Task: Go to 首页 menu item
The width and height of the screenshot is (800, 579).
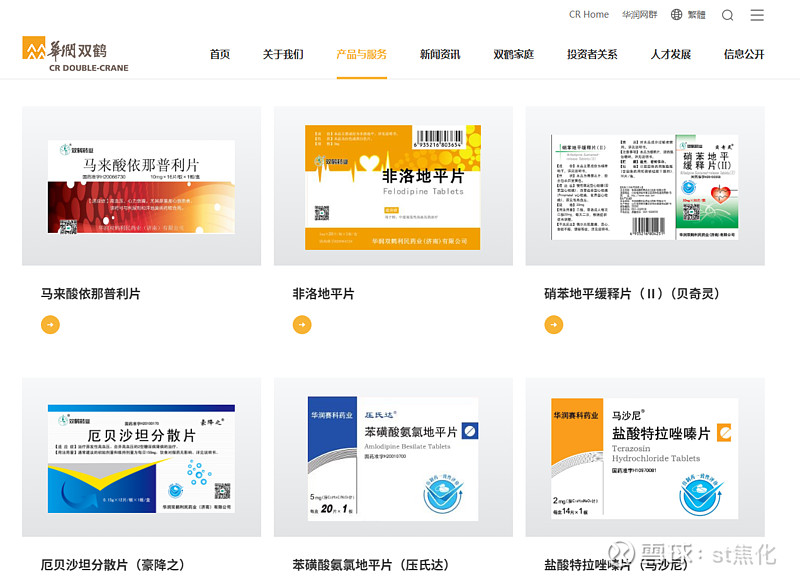Action: point(220,54)
